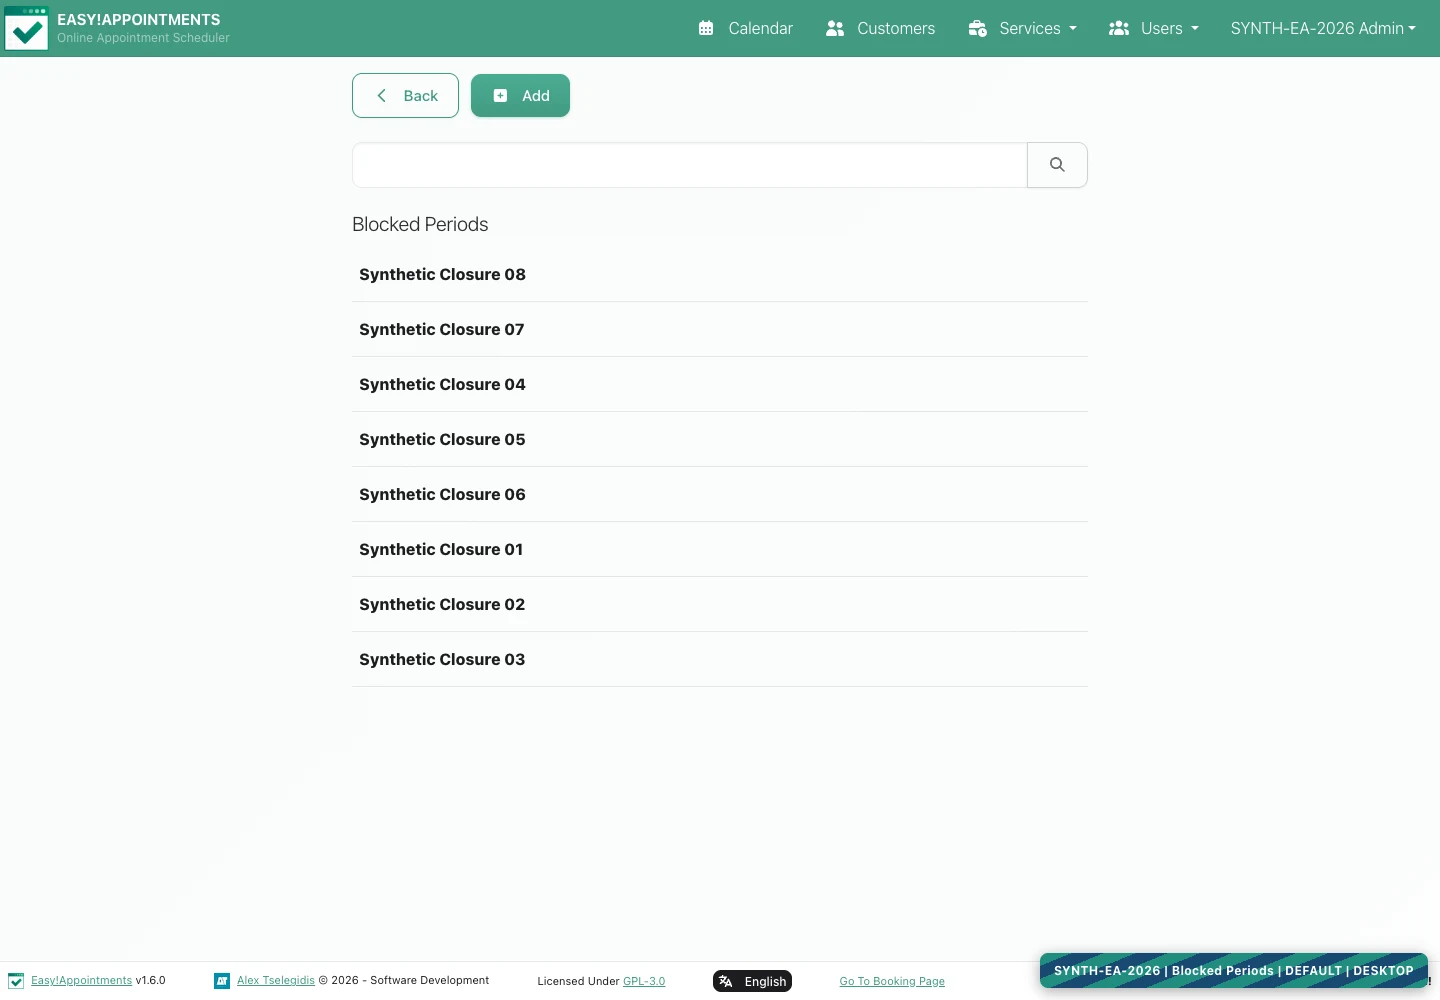This screenshot has height=1000, width=1440.
Task: Open the Easy!Appointments footer link
Action: (81, 981)
